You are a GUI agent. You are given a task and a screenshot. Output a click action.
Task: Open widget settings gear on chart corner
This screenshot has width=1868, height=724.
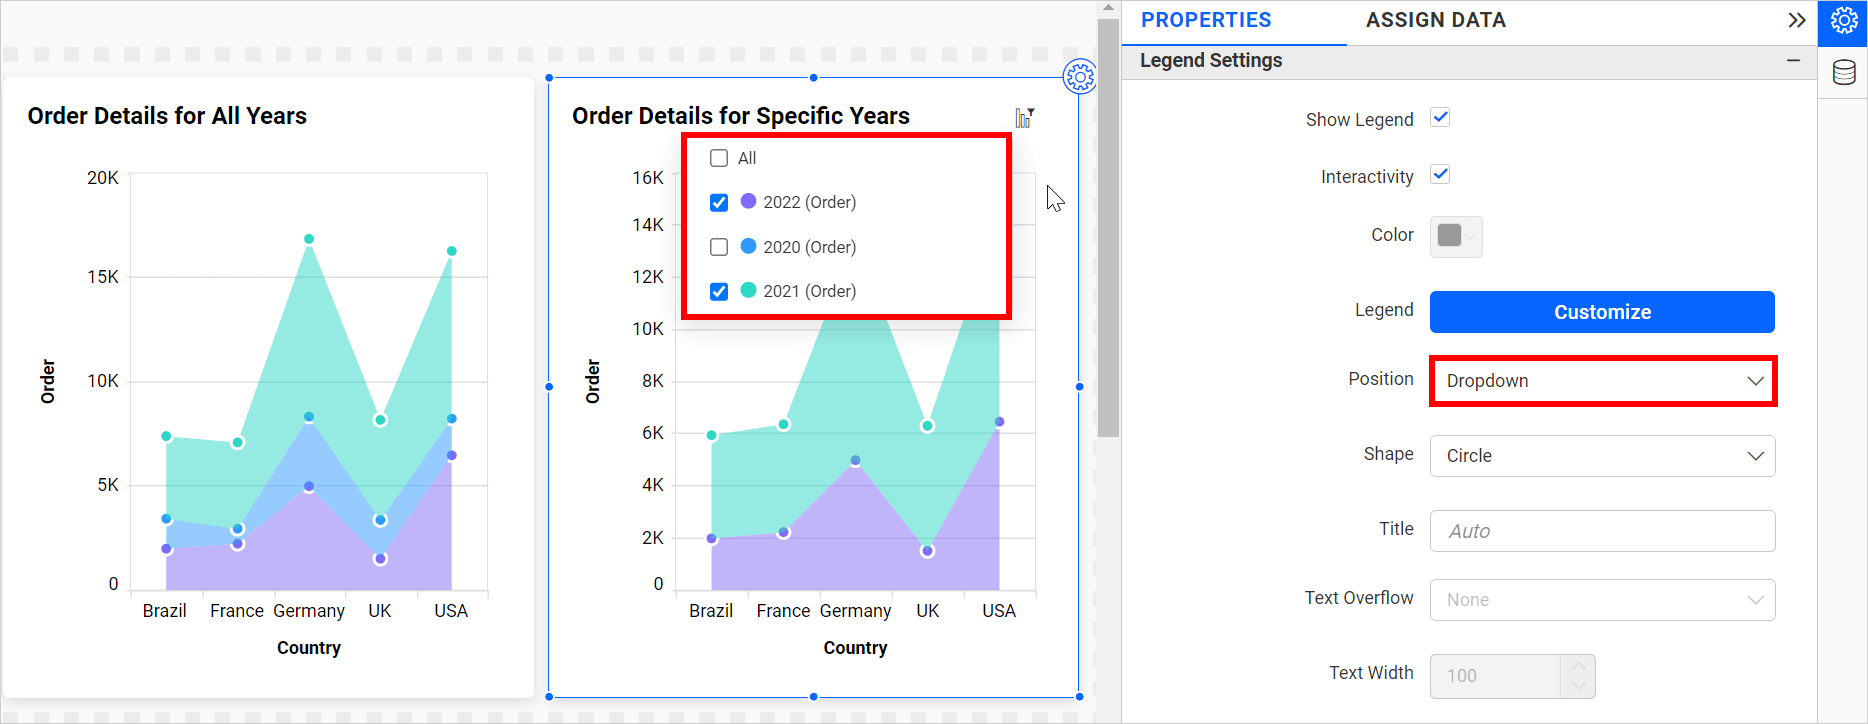[1079, 77]
